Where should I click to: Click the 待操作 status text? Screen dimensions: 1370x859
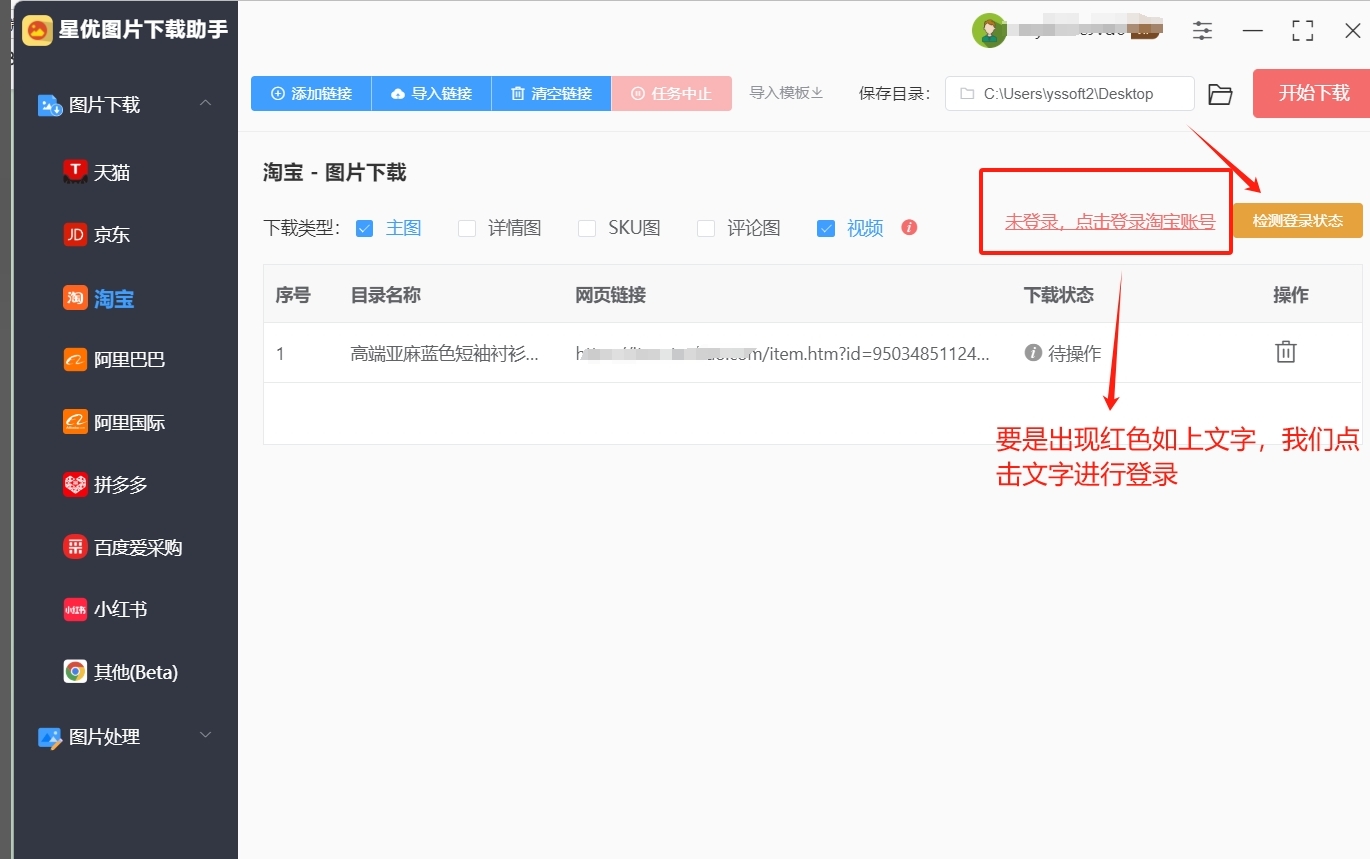[1074, 354]
